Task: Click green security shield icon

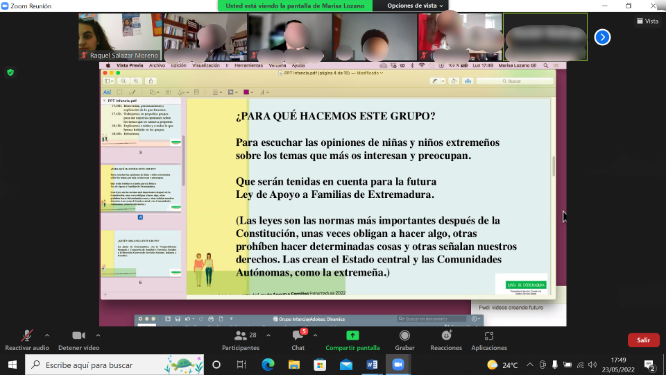Action: tap(11, 73)
